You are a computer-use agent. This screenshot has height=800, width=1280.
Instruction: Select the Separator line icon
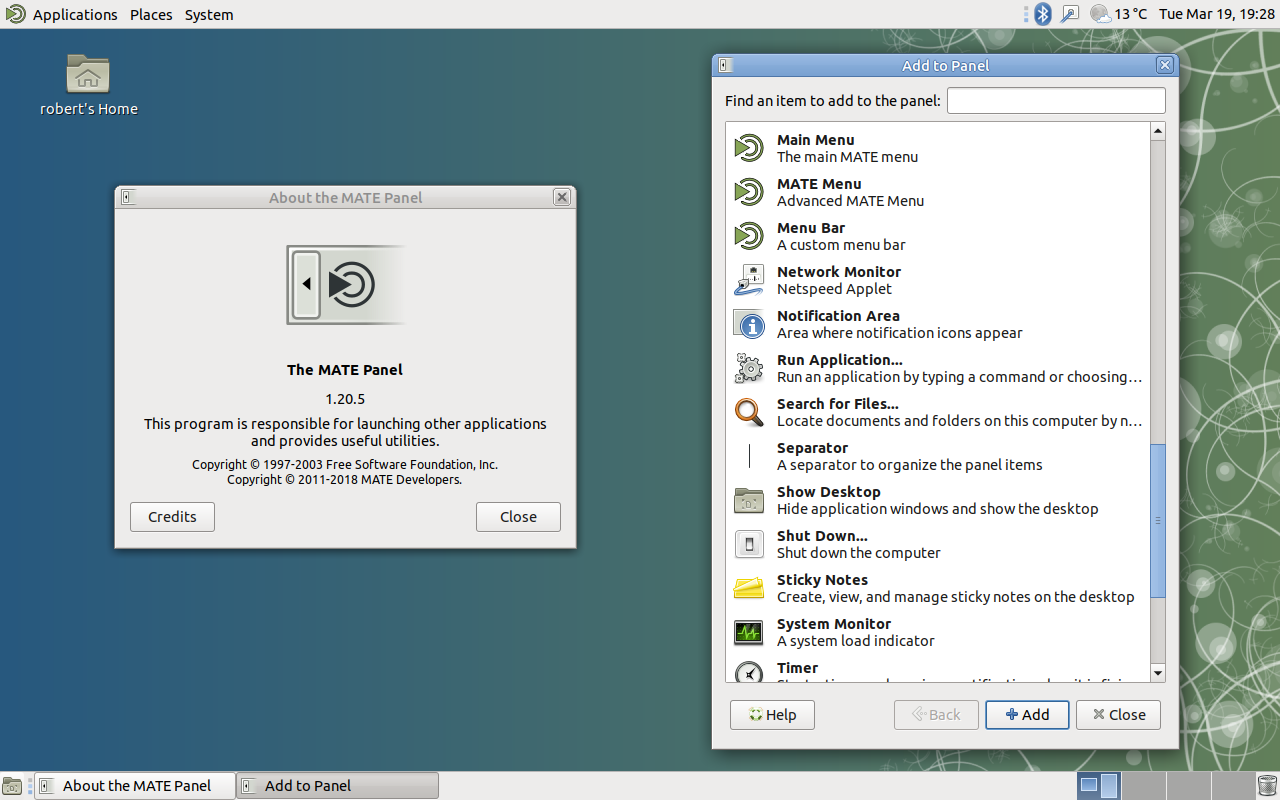(x=748, y=456)
